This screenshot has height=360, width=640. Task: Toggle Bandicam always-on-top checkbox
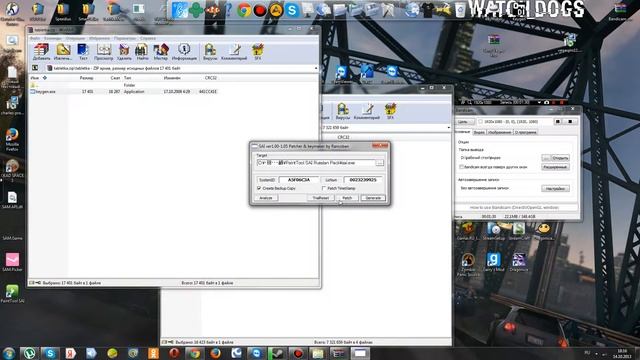(461, 167)
